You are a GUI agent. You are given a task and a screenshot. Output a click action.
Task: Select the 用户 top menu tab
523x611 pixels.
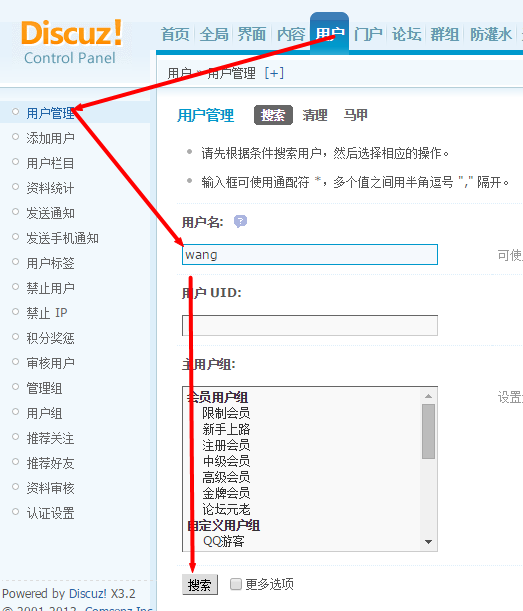point(329,33)
